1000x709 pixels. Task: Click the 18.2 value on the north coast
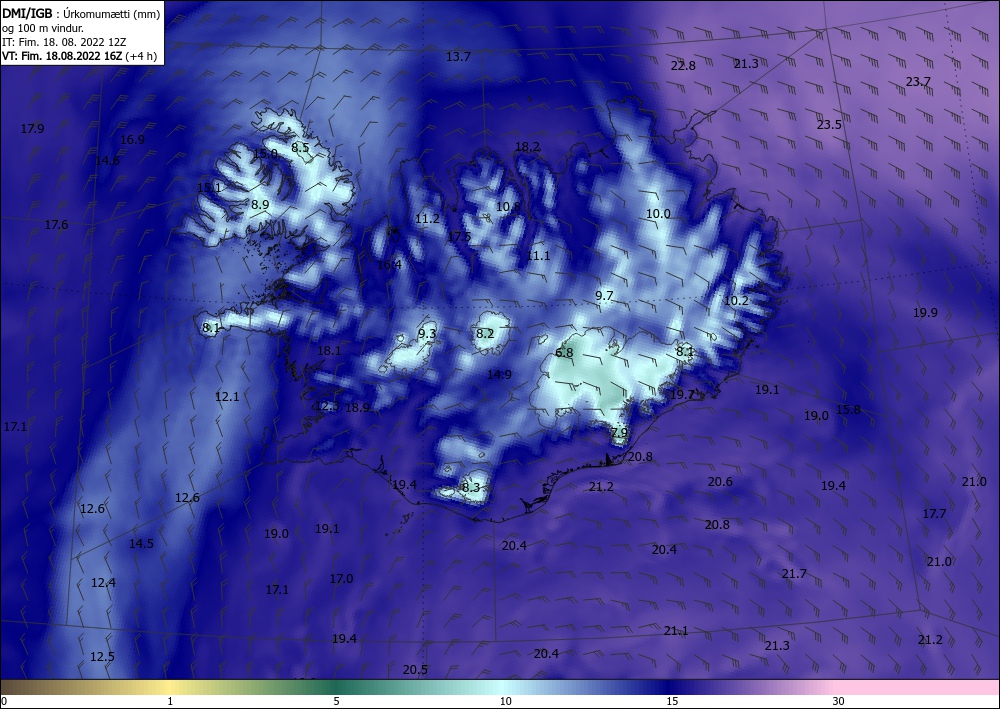coord(527,147)
